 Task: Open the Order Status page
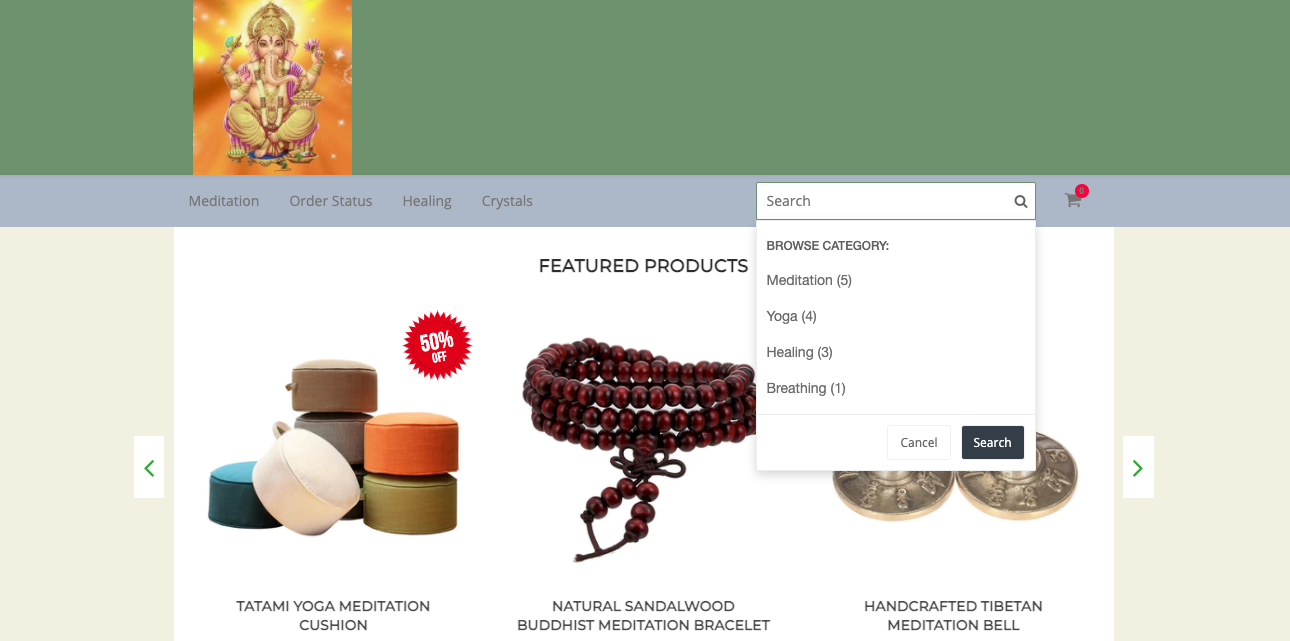pos(331,201)
